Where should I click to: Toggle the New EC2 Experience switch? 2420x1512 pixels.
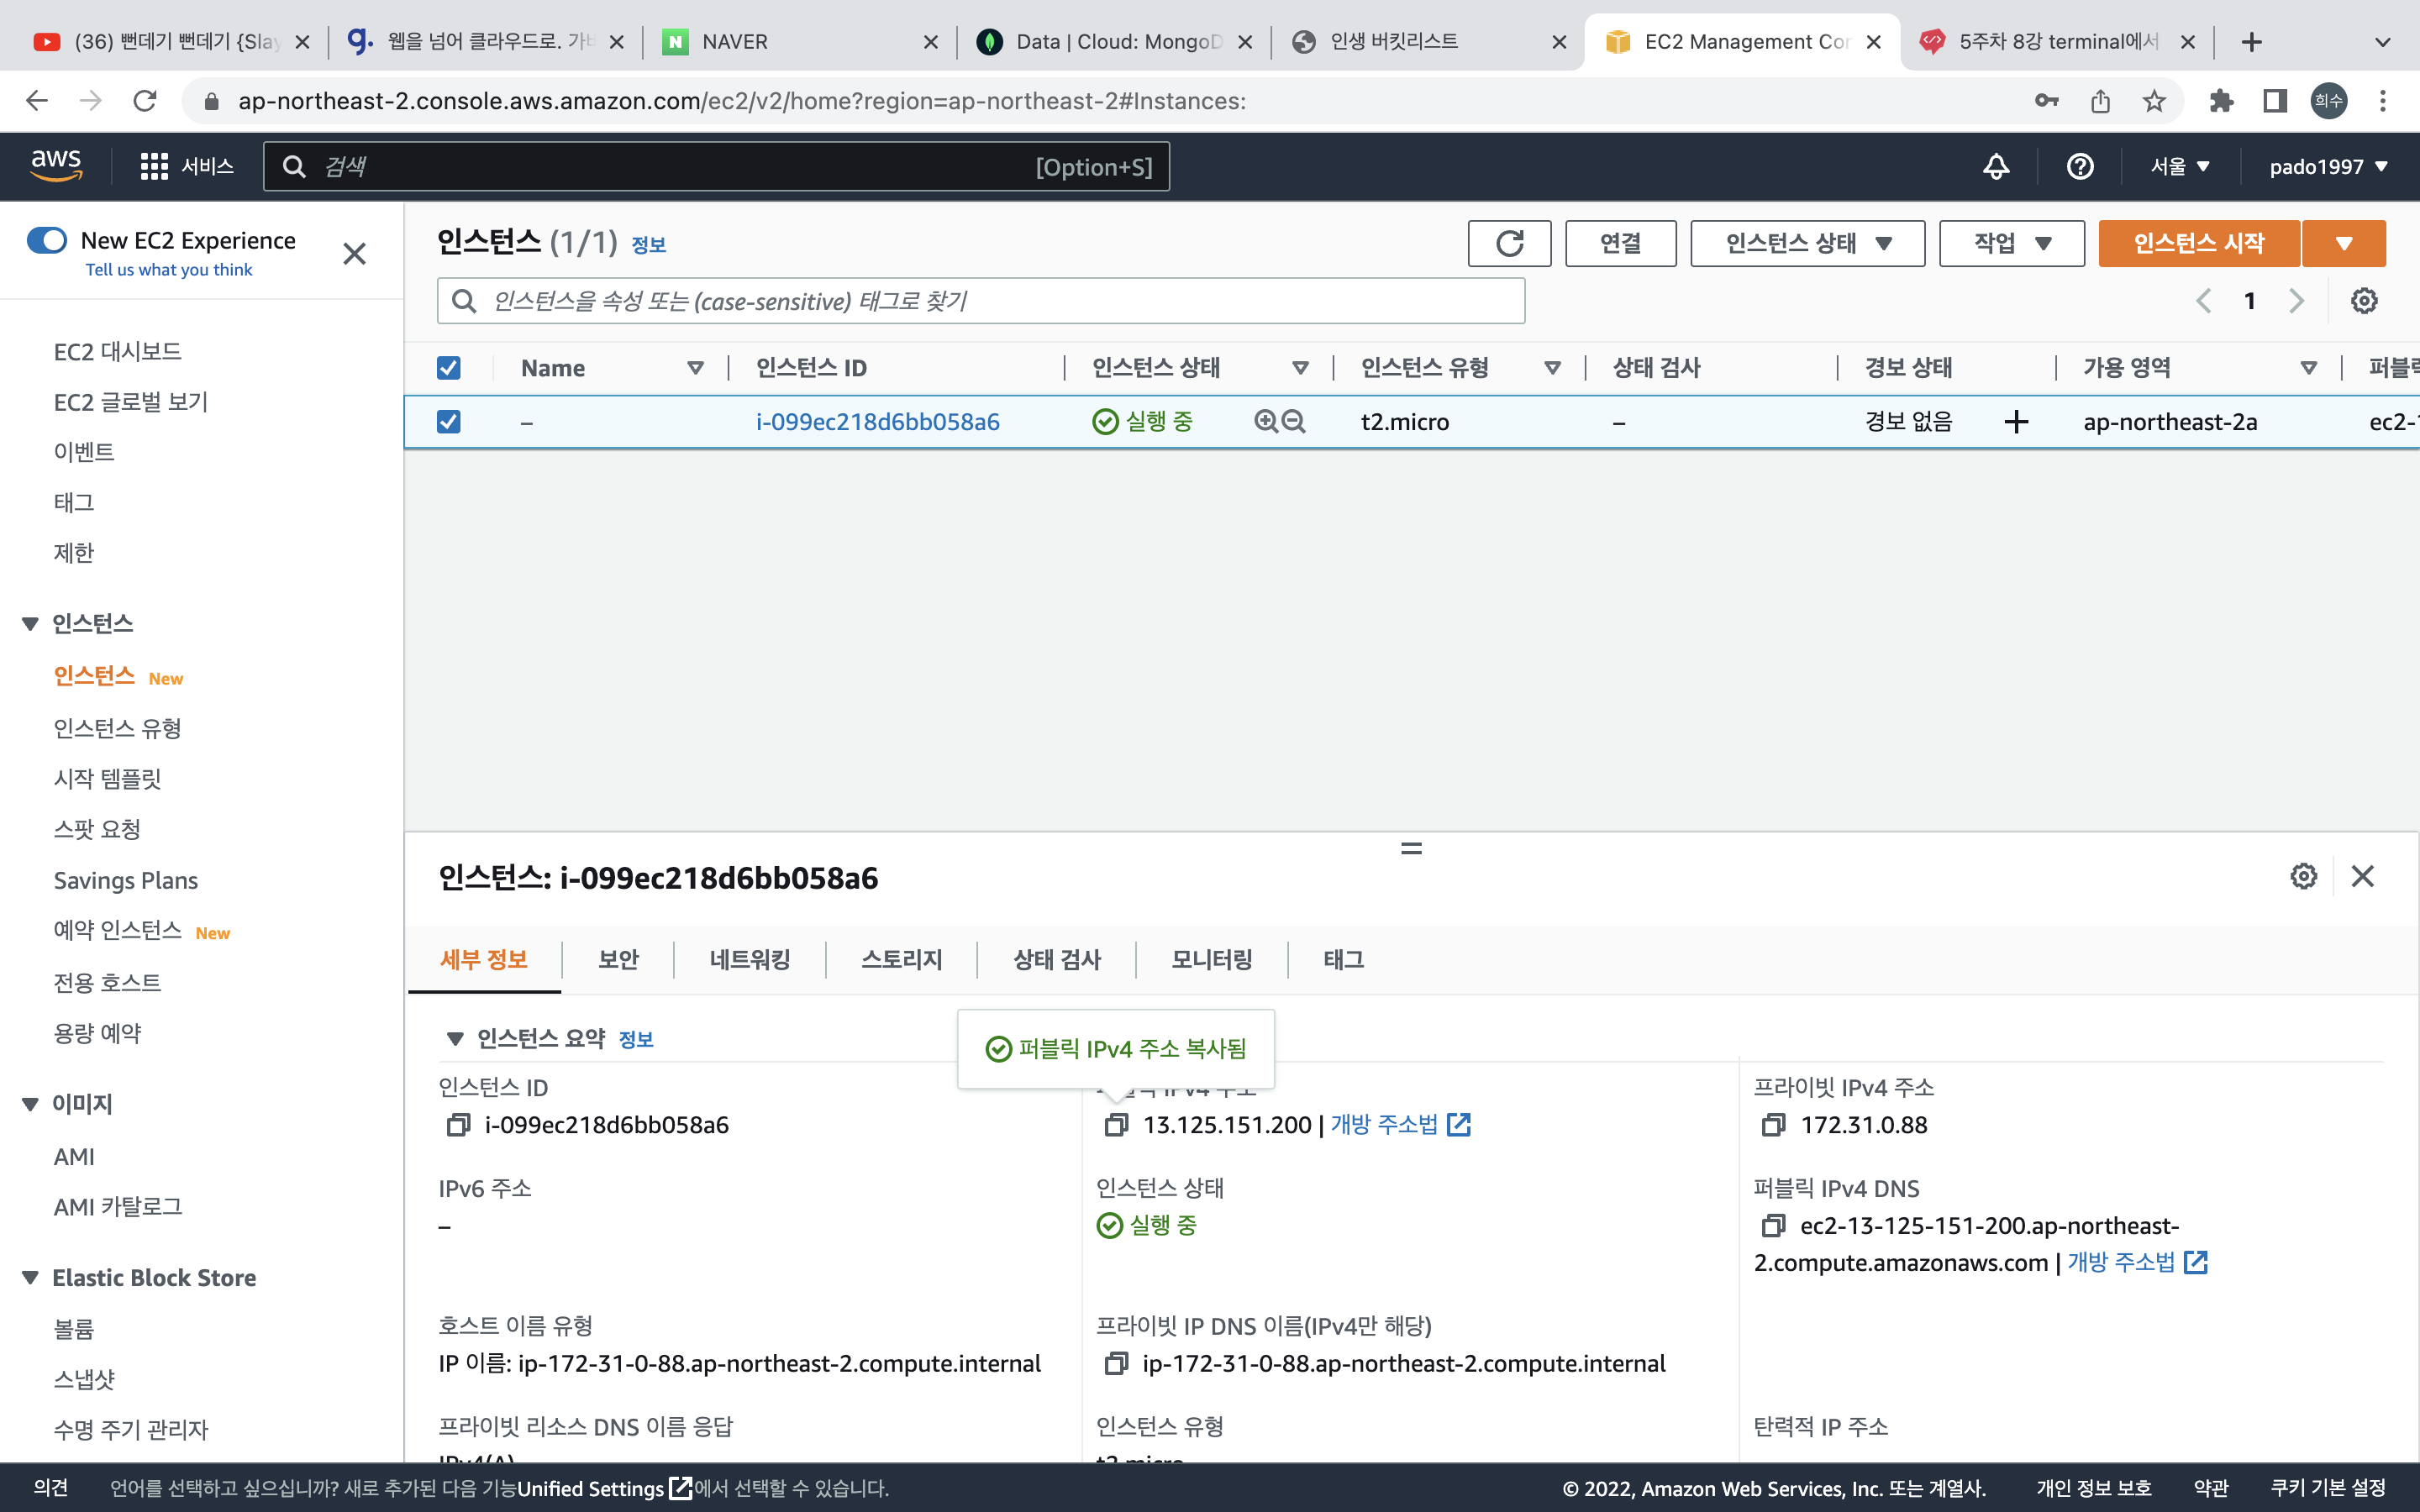[47, 240]
